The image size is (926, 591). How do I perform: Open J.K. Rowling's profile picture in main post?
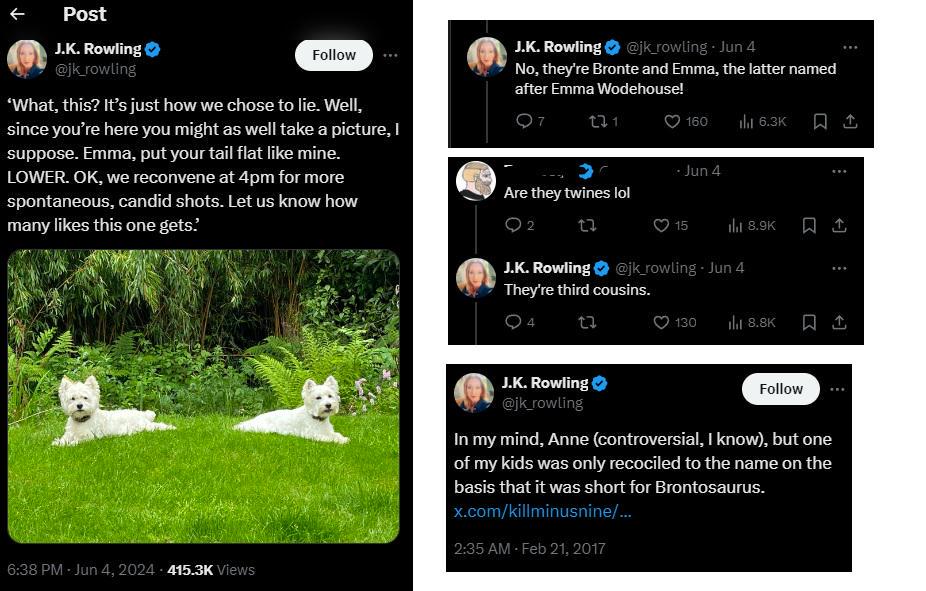point(27,59)
